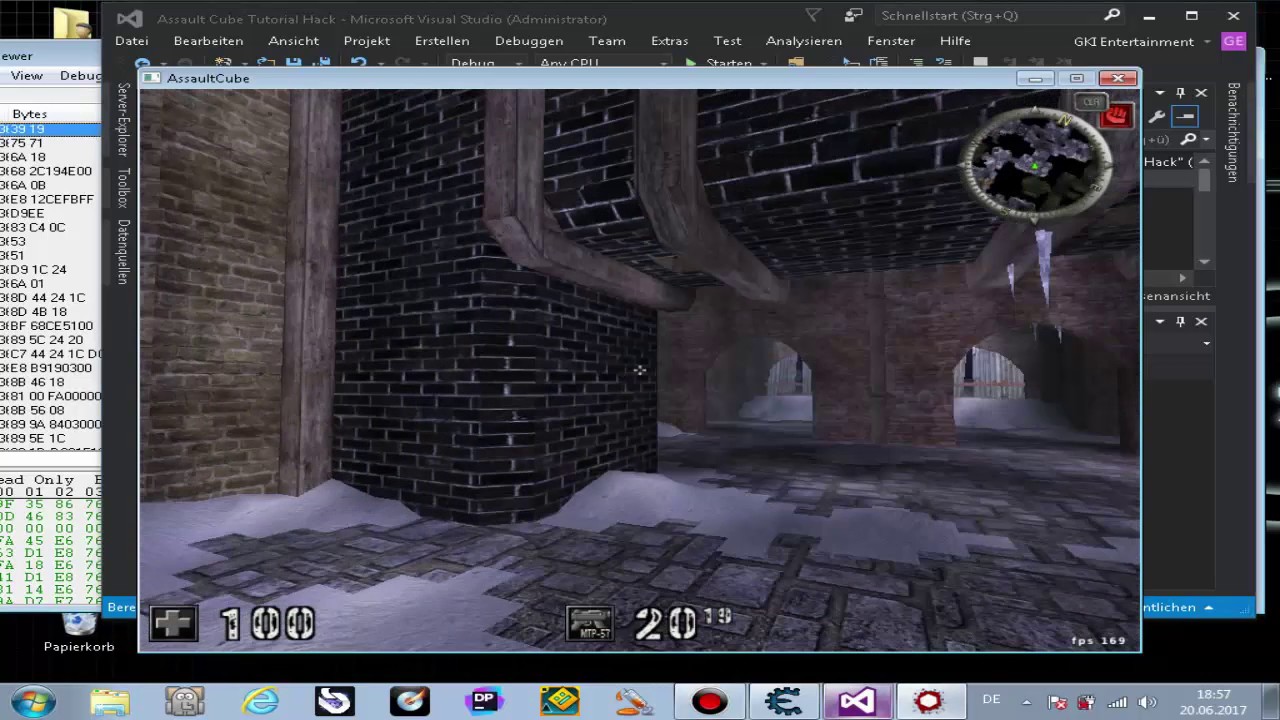Screen dimensions: 1280x720
Task: Switch to the tab ending in 'enansicht'
Action: [1176, 296]
